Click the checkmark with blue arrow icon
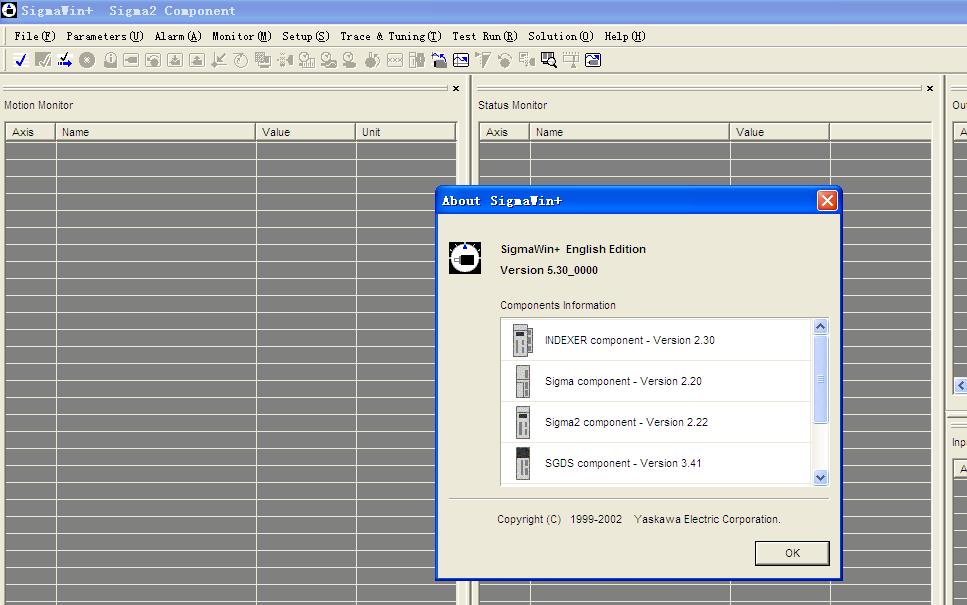967x605 pixels. [x=65, y=60]
